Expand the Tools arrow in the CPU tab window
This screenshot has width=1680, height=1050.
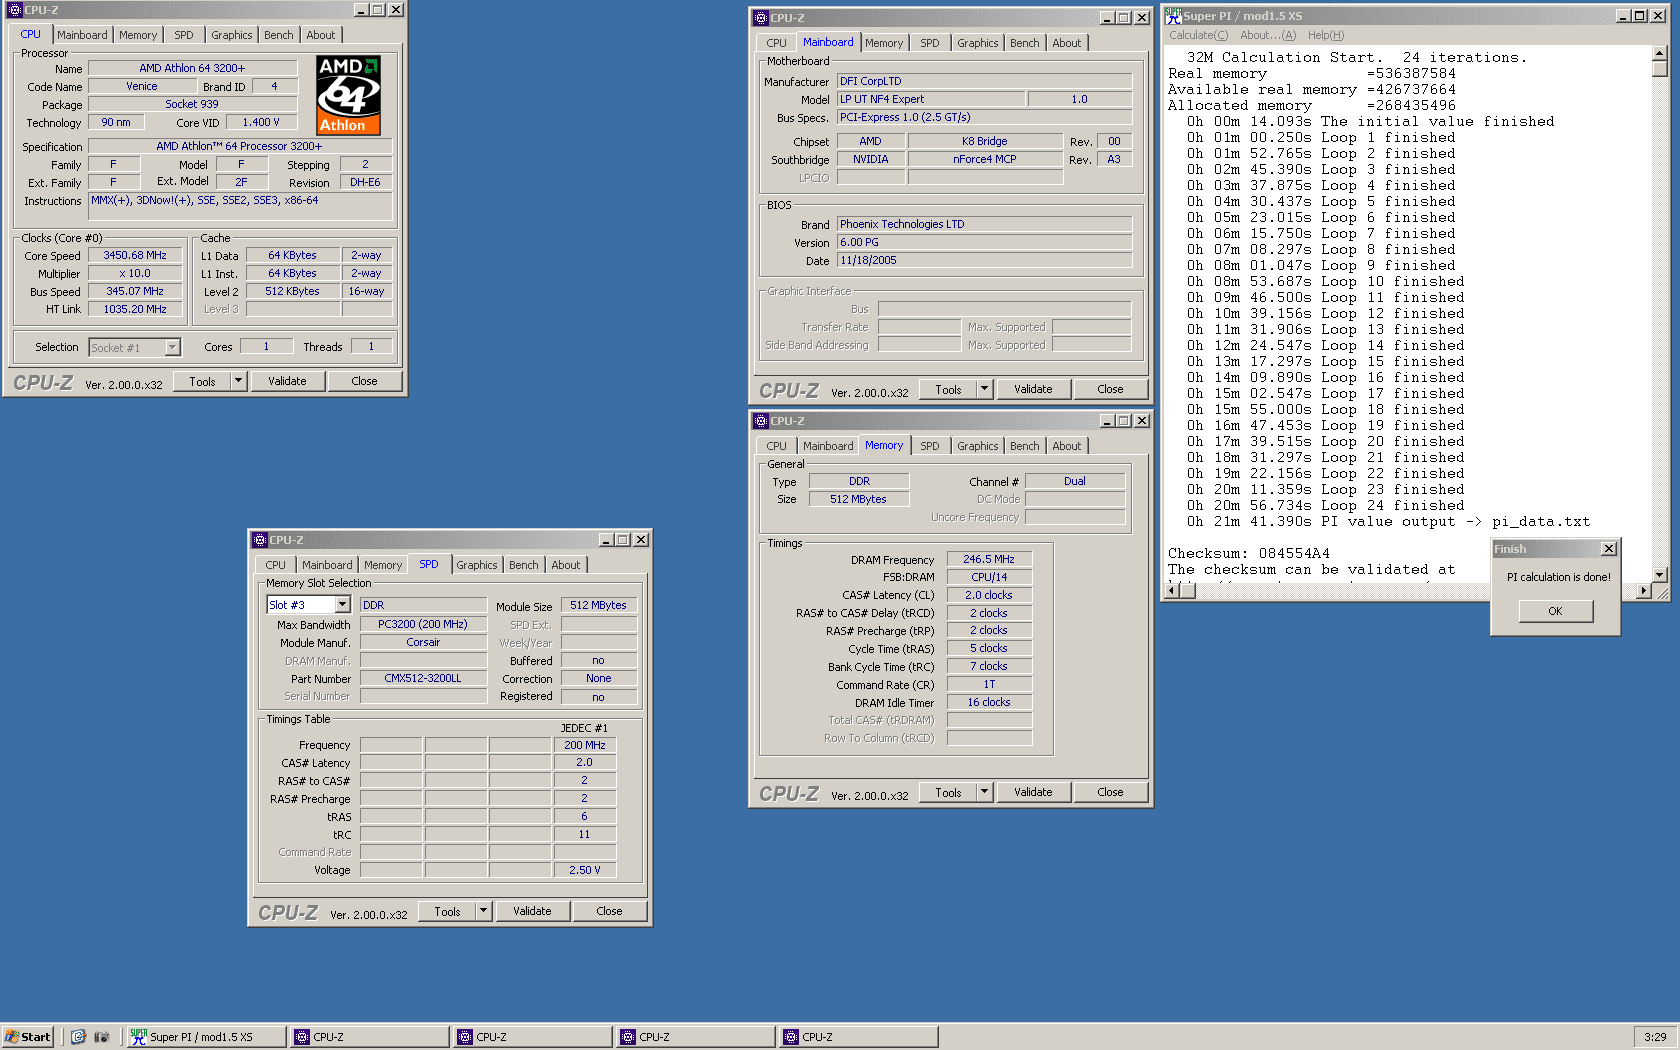(x=238, y=381)
